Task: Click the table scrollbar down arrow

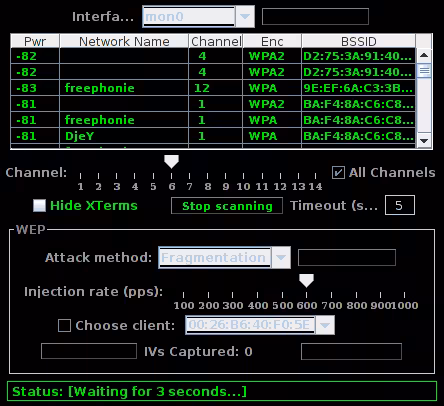Action: (424, 141)
